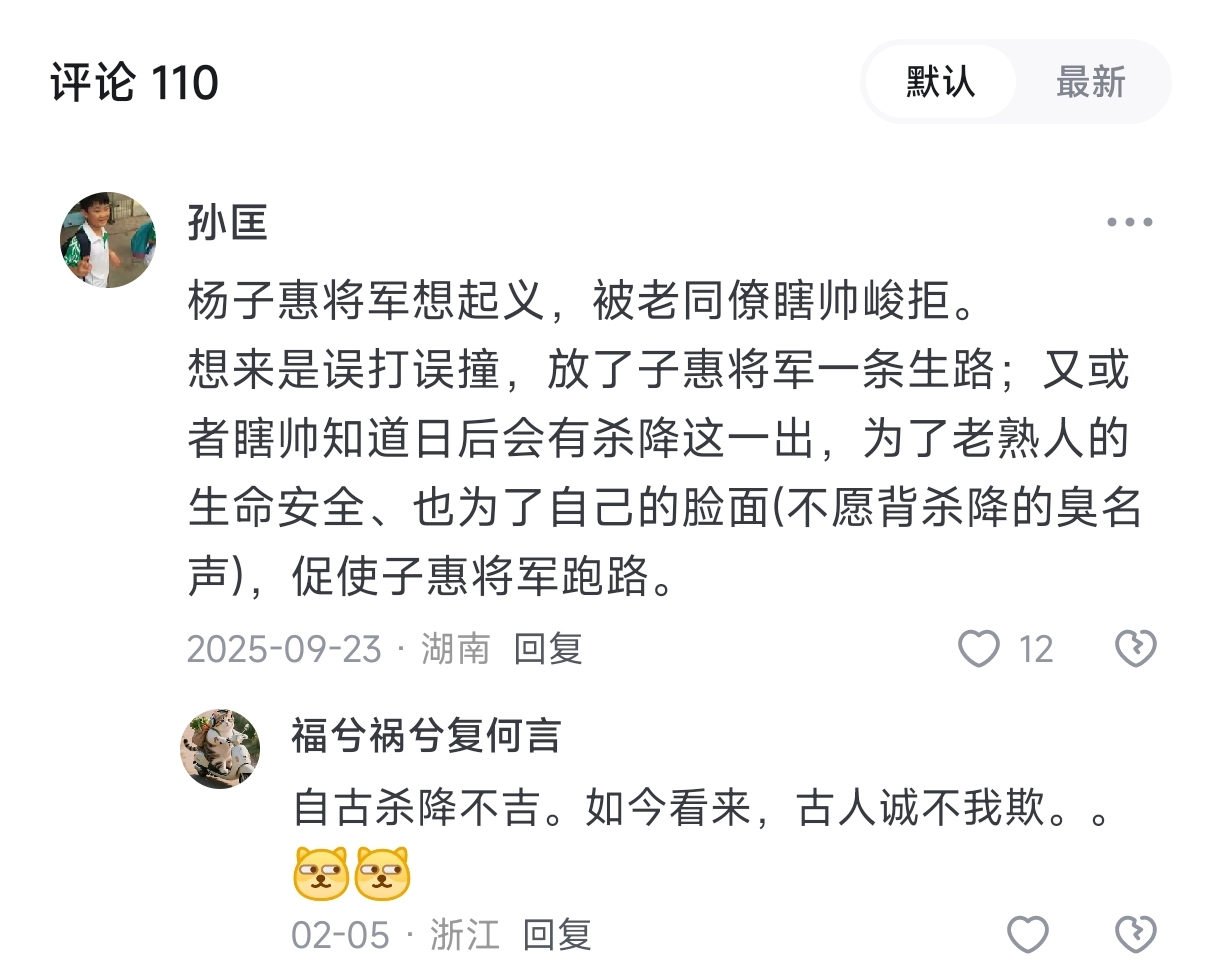This screenshot has width=1220, height=975.
Task: Click 回复 under 孙匡's comment
Action: (x=548, y=650)
